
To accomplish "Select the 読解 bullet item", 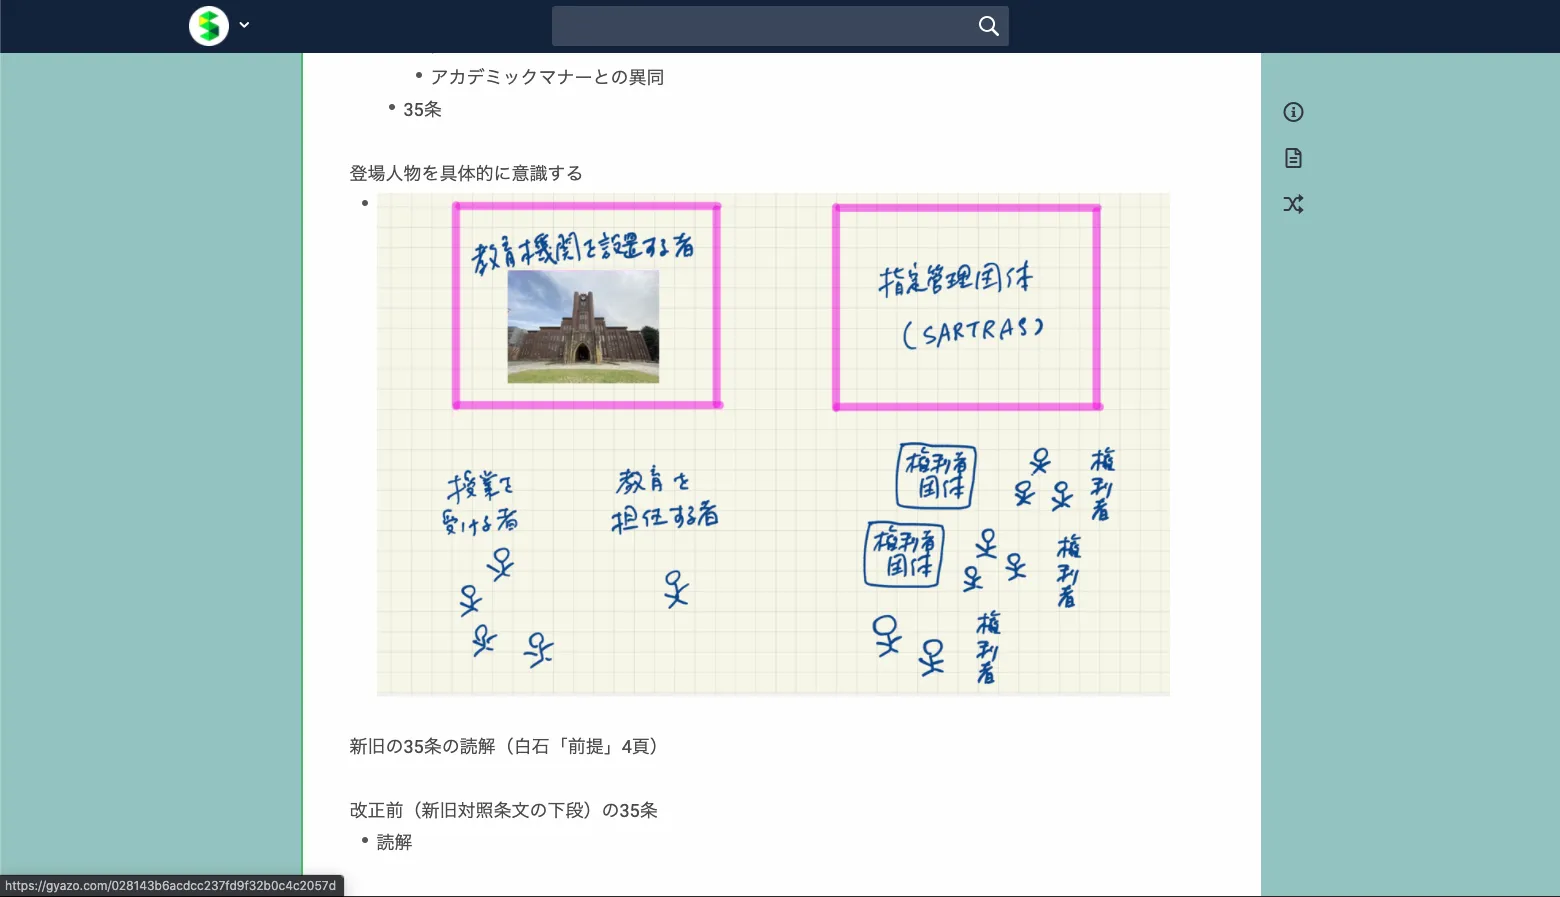I will pyautogui.click(x=394, y=842).
